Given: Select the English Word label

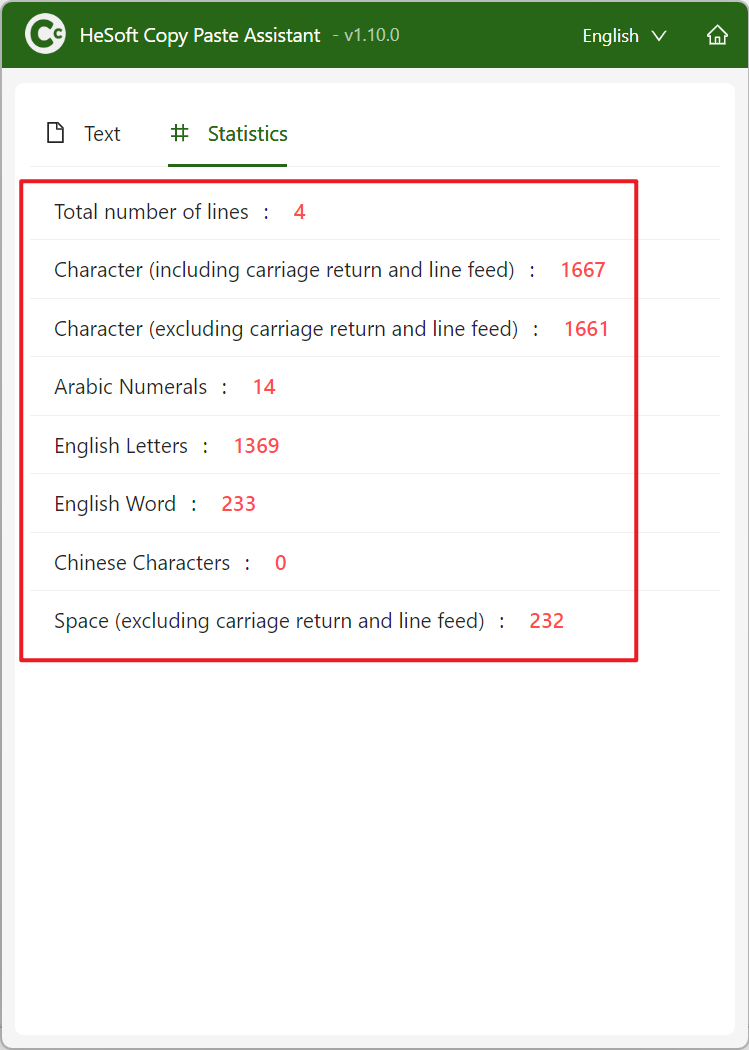Looking at the screenshot, I should (x=115, y=504).
